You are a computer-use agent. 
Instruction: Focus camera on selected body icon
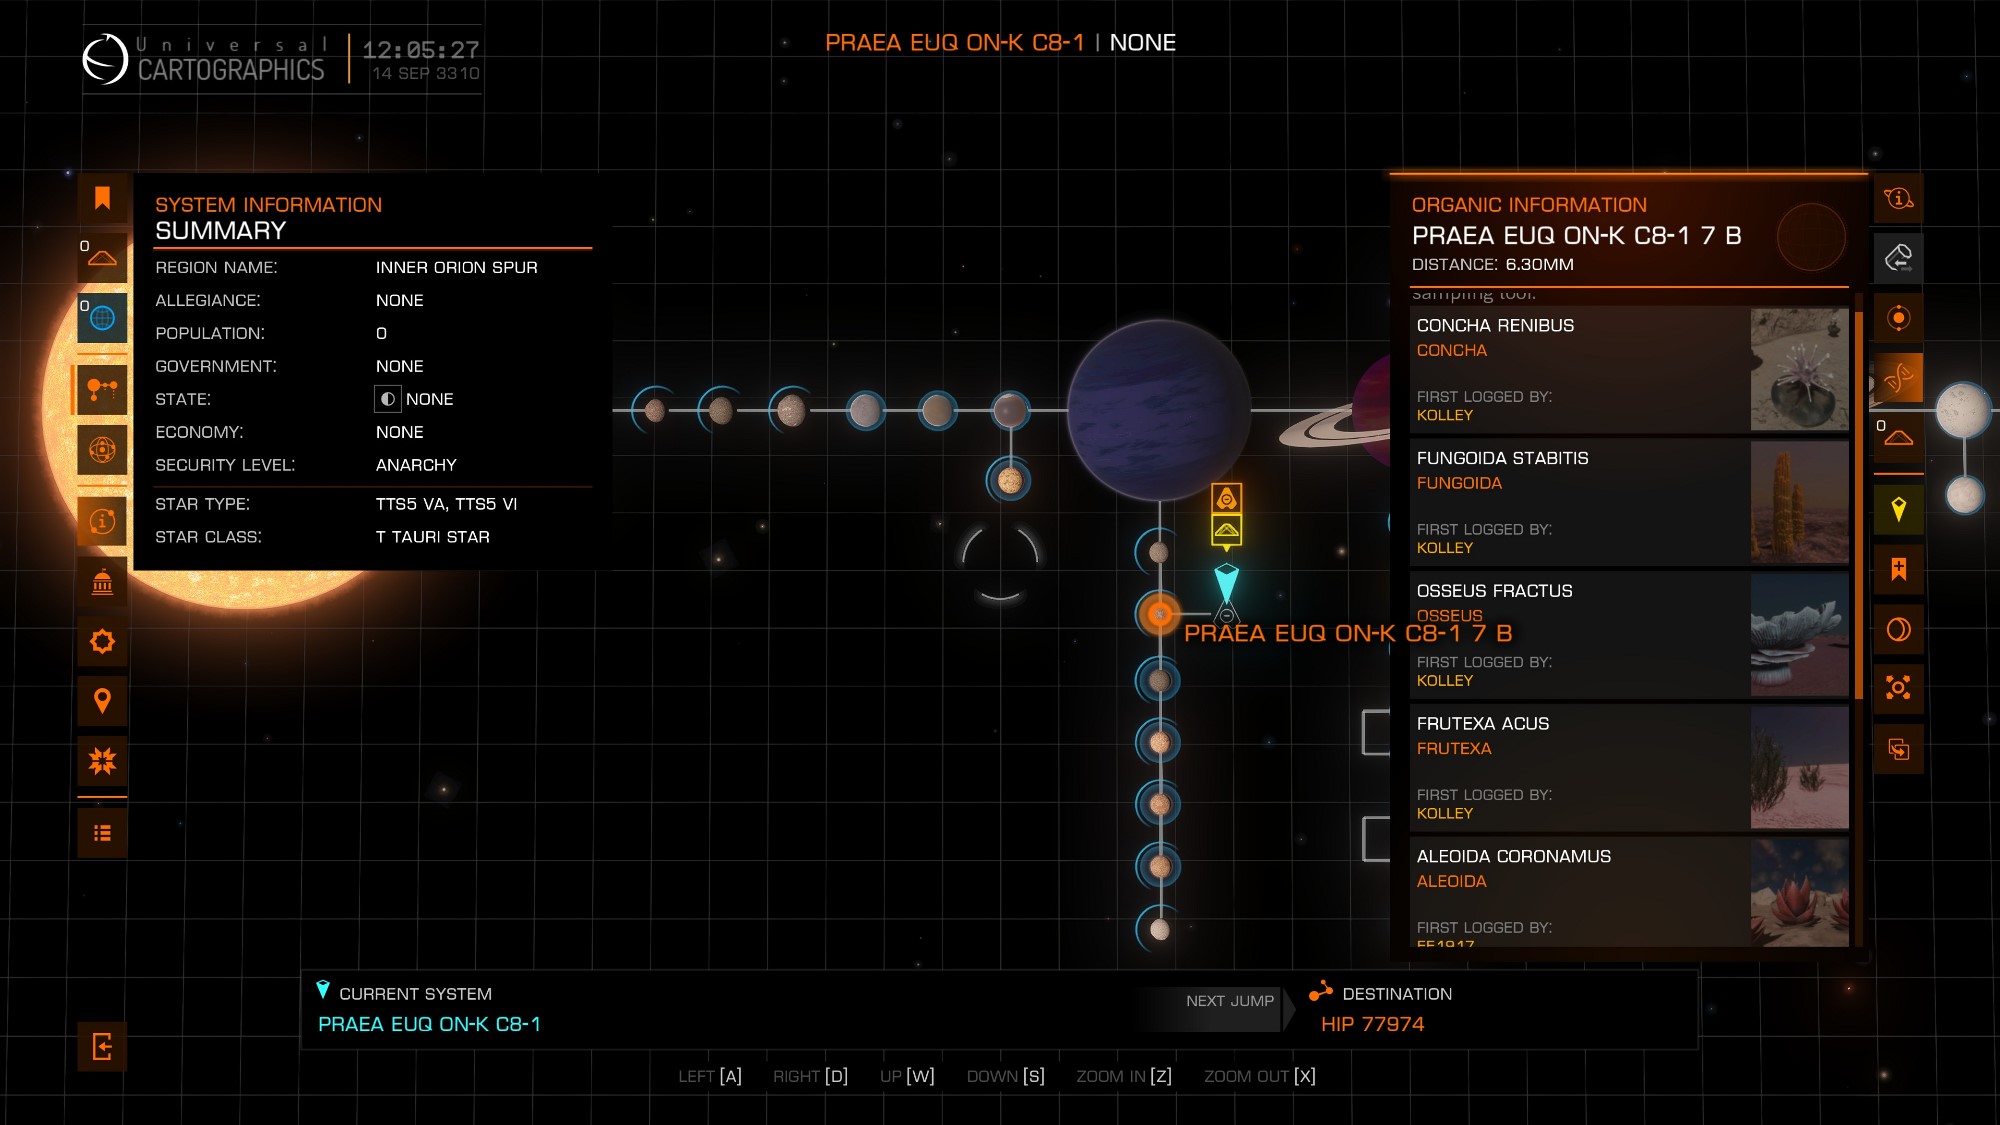click(x=1898, y=688)
